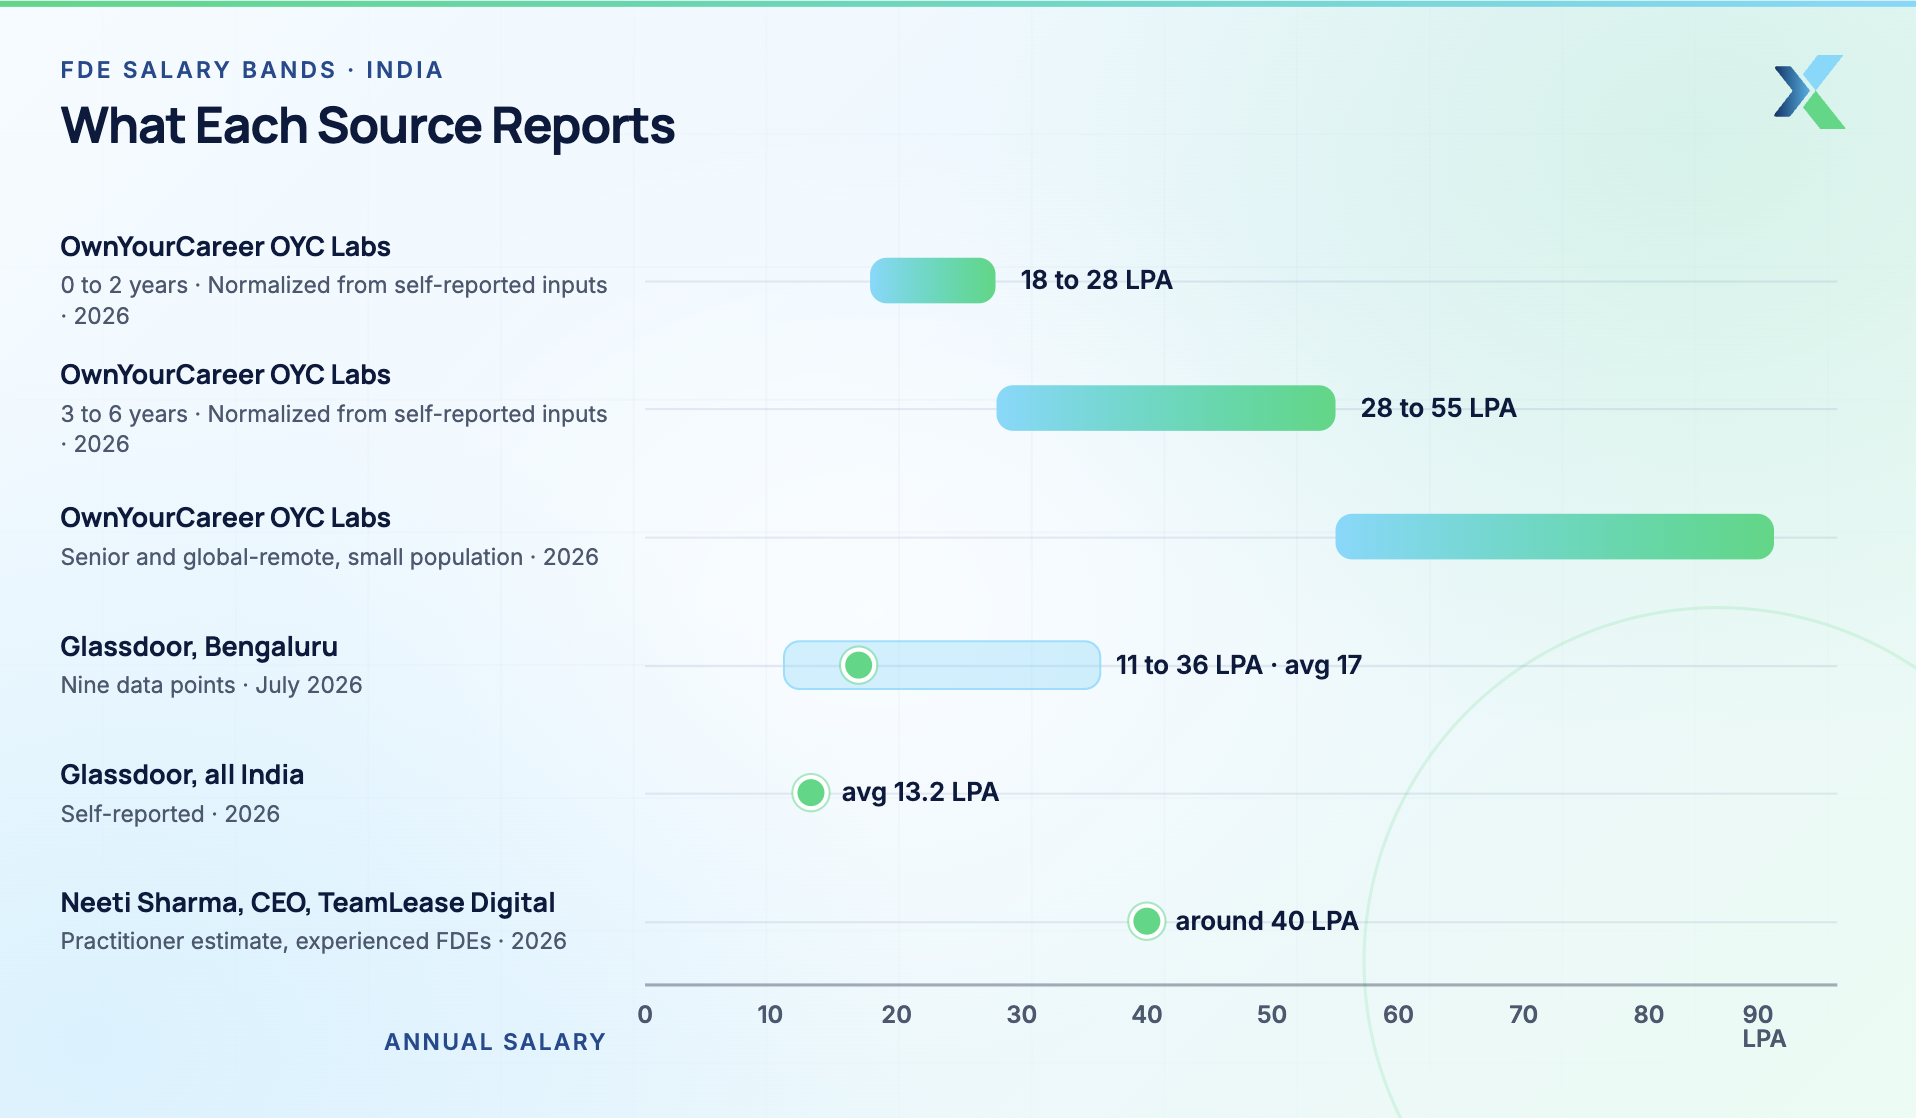Select the '18 to 28 LPA' value label
1916x1118 pixels.
[1097, 280]
